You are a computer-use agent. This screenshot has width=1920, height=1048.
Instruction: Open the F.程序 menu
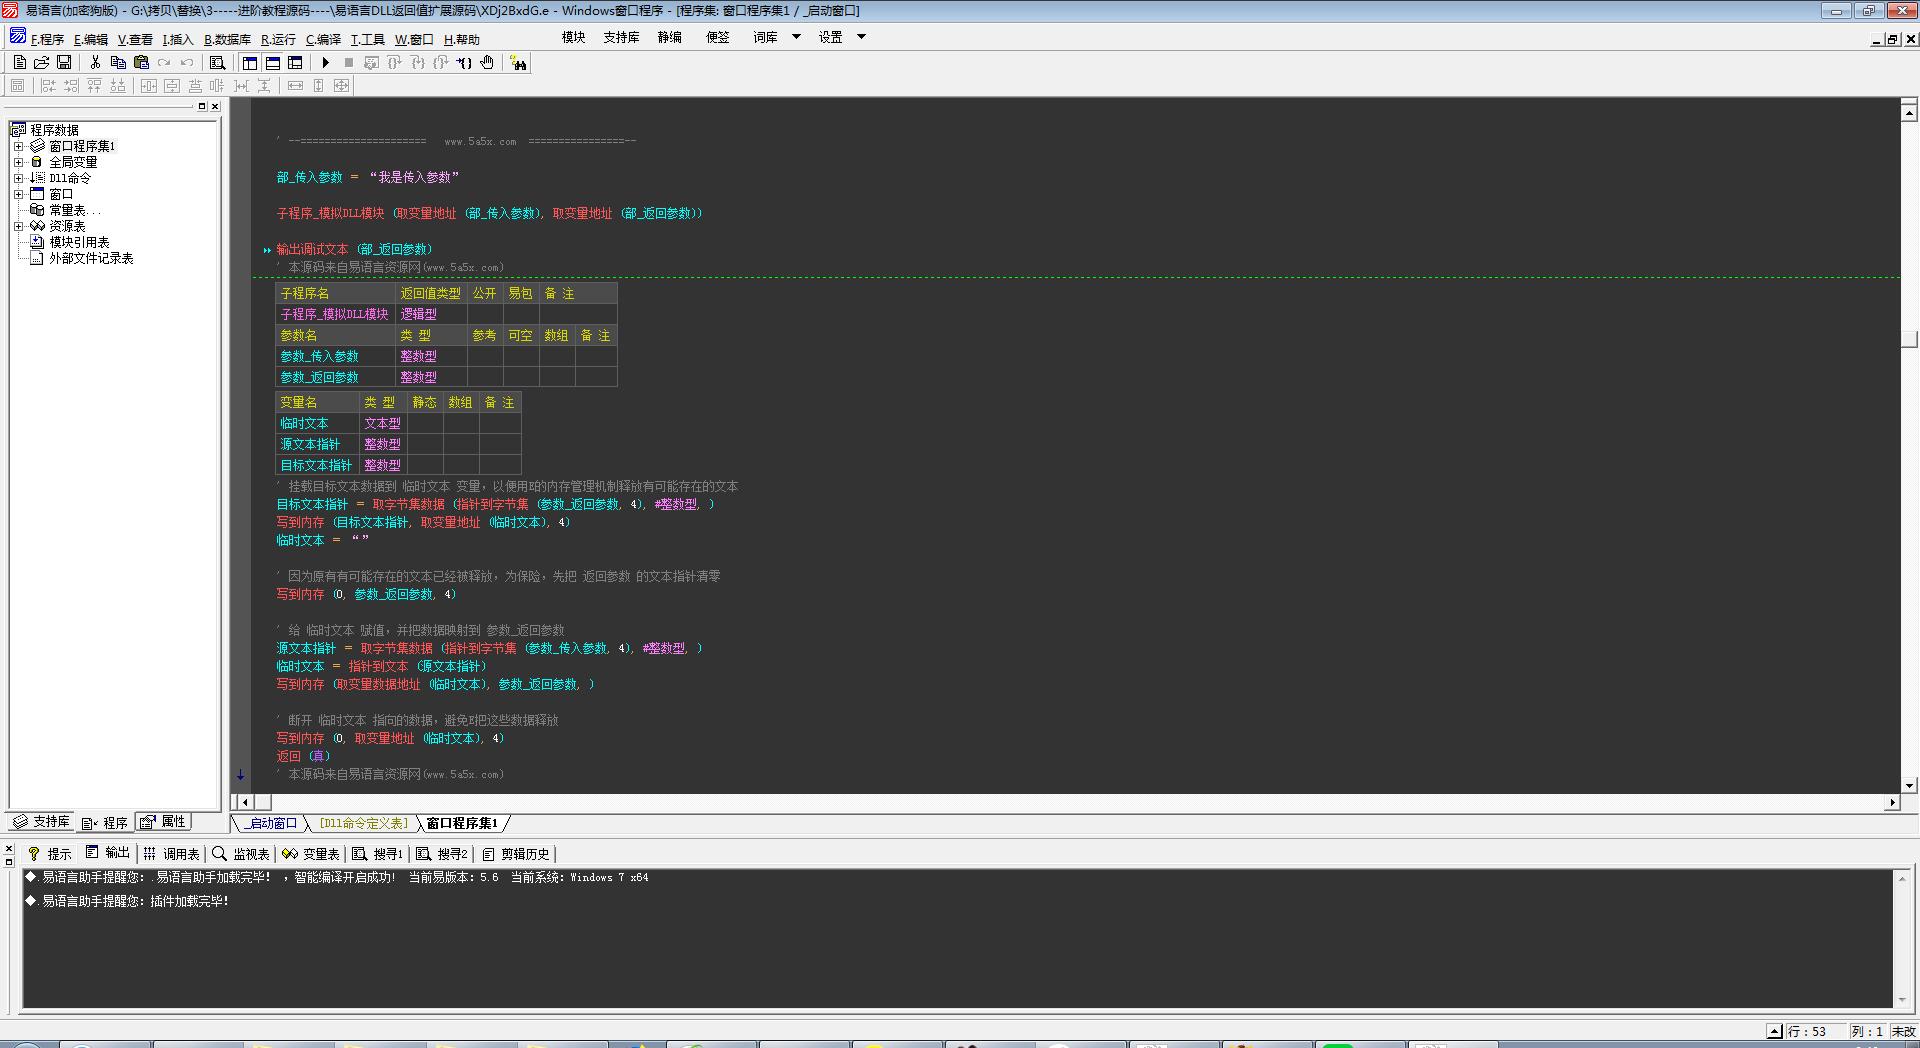pyautogui.click(x=47, y=40)
